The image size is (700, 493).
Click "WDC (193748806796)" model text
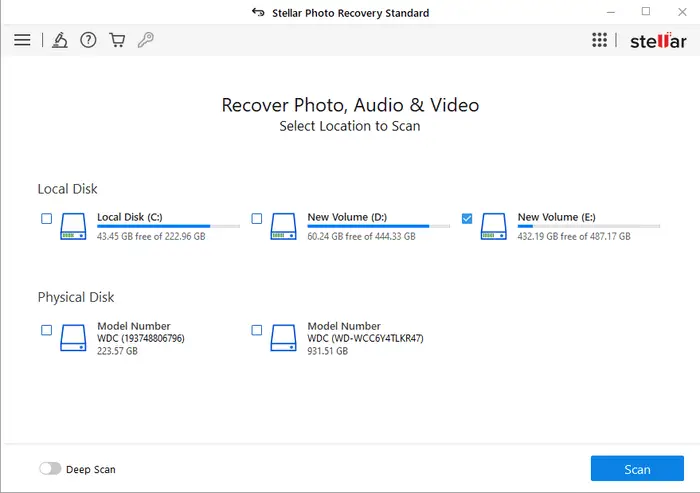click(x=141, y=338)
